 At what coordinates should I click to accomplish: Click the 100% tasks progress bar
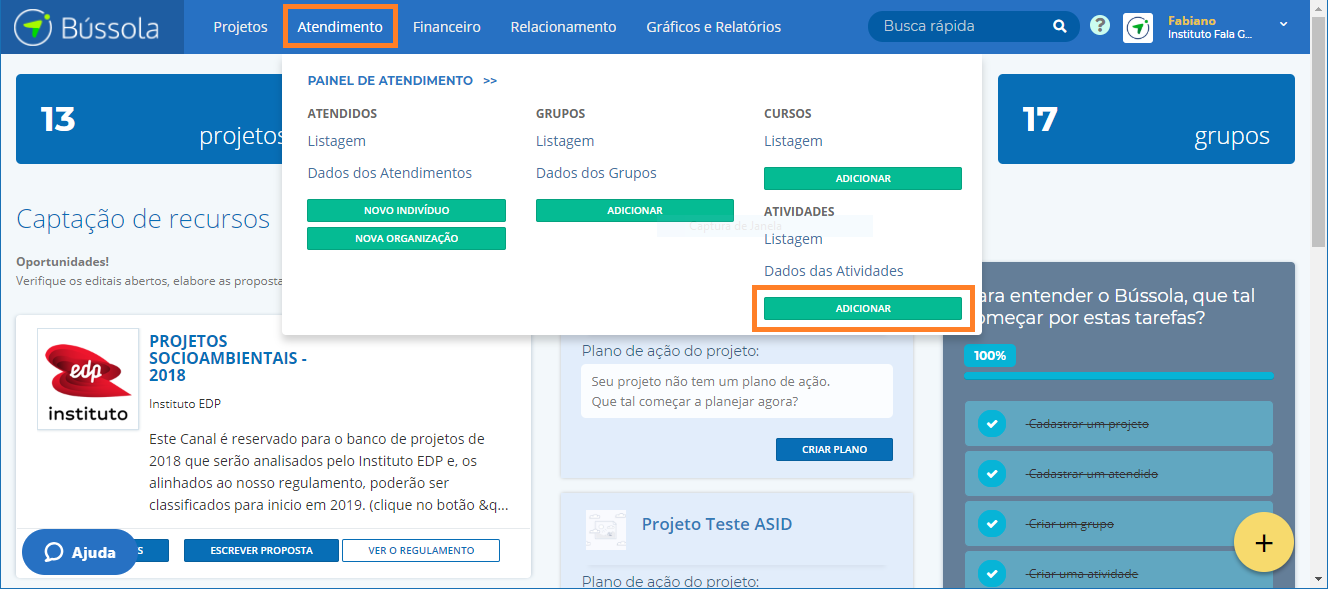coord(1118,375)
